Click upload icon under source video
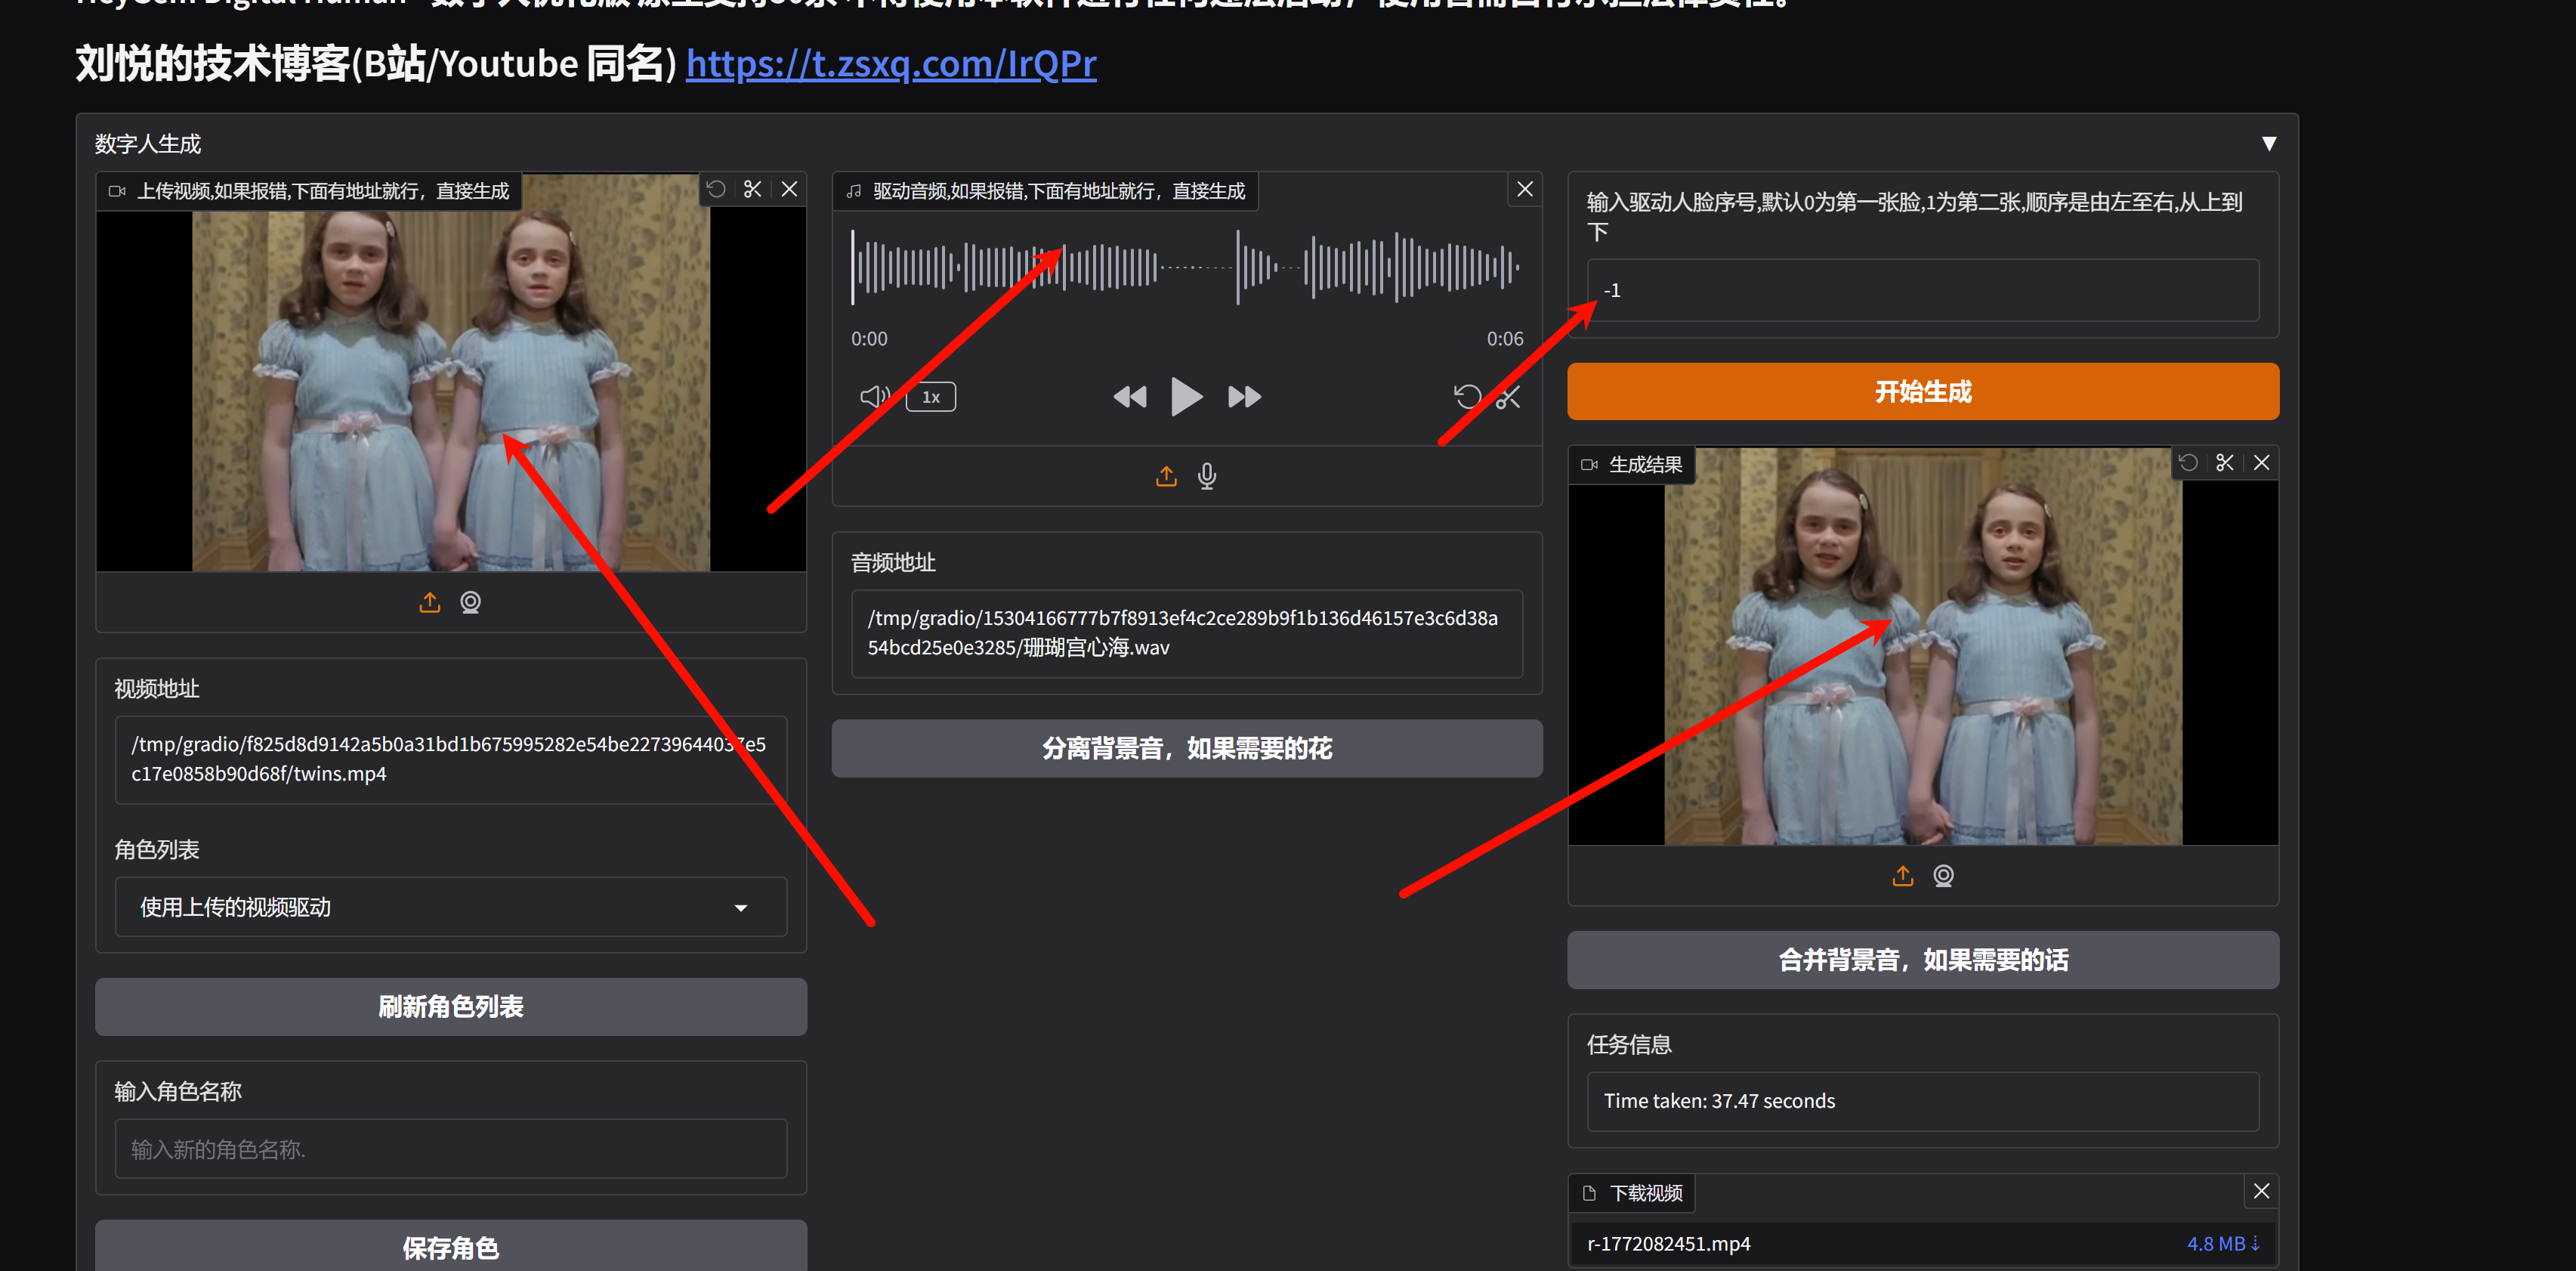 click(429, 602)
